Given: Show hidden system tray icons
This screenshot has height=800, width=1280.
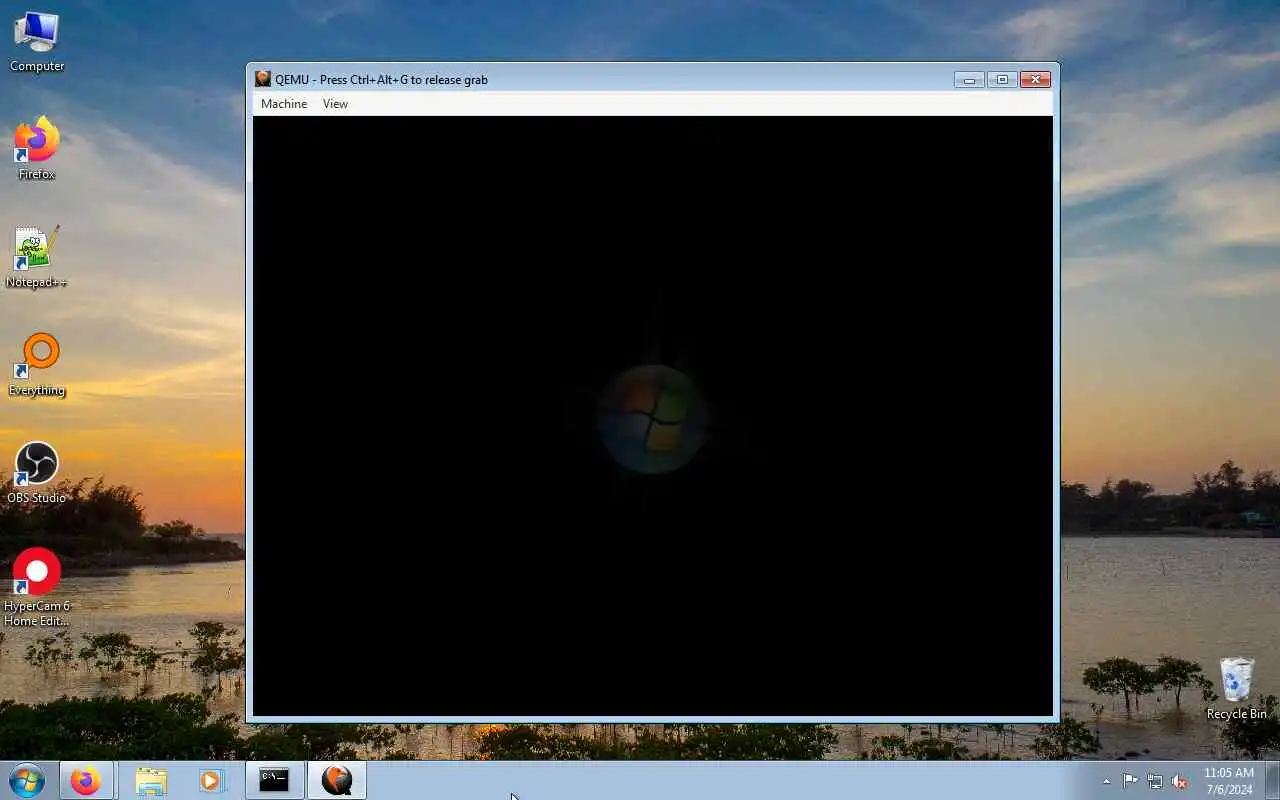Looking at the screenshot, I should [x=1106, y=781].
